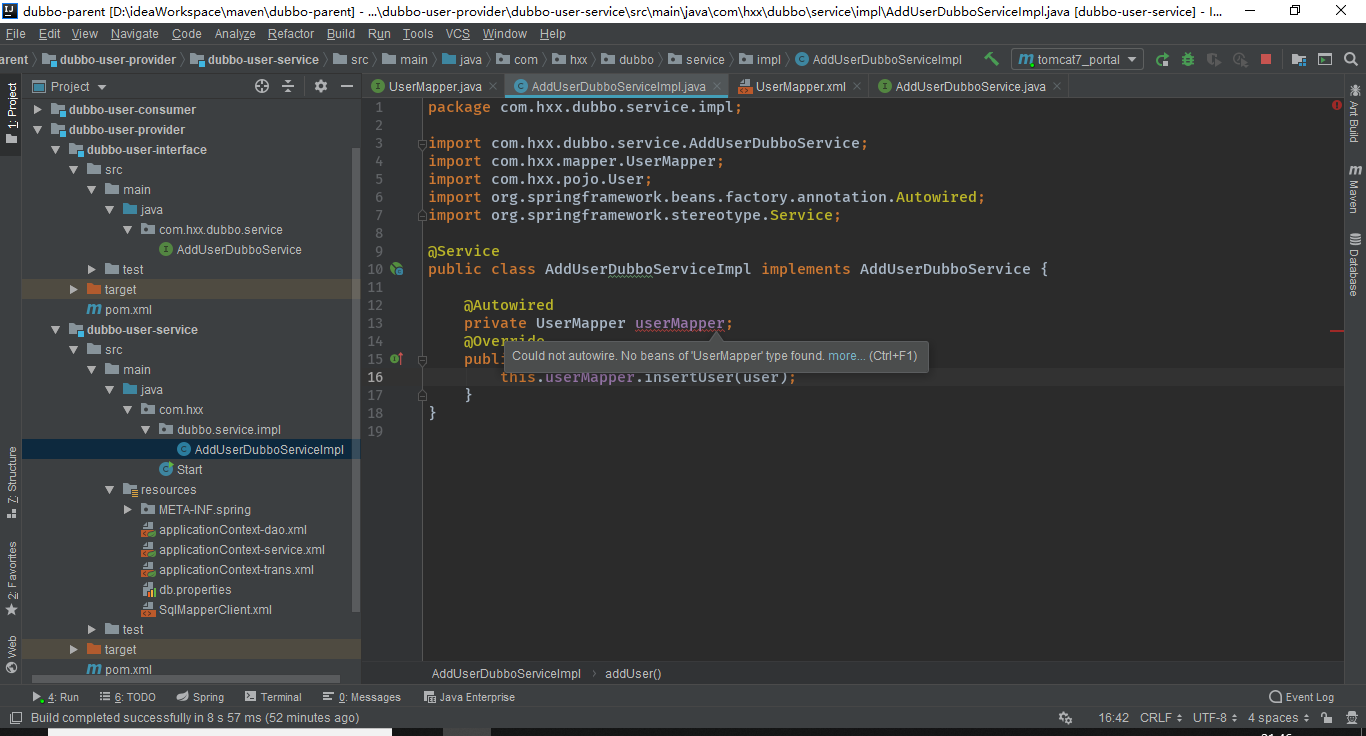Click the background tasks gear icon in status bar
Screen dimensions: 1366x736
1065,718
